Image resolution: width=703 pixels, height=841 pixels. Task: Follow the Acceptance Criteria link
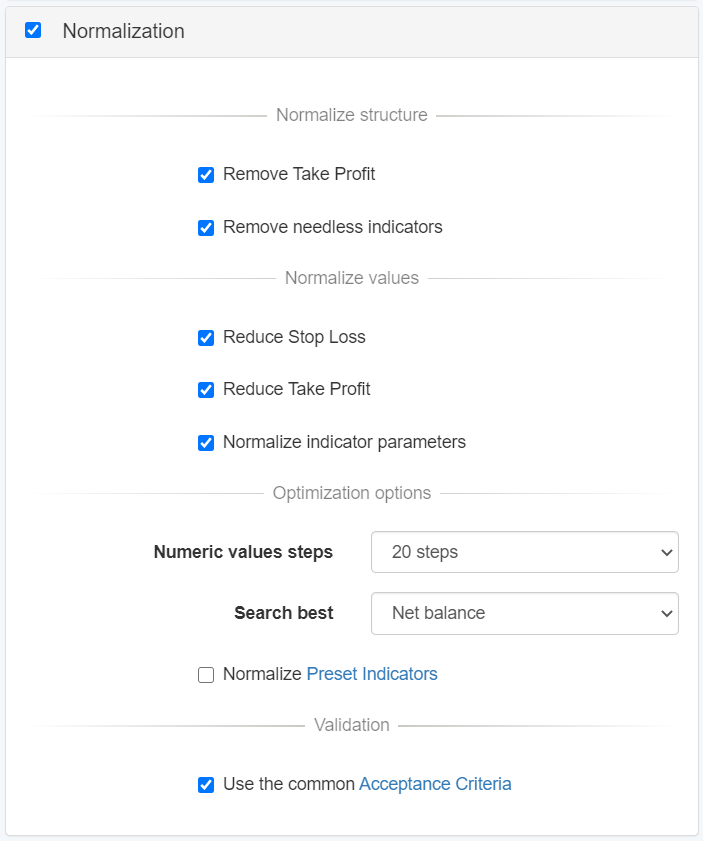[435, 784]
